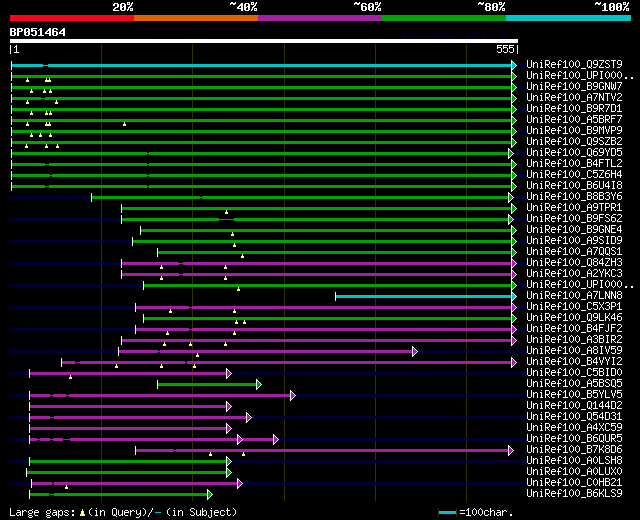640x520 pixels.
Task: Open hit UniRef100_Q9ZST9
Action: pyautogui.click(x=574, y=64)
